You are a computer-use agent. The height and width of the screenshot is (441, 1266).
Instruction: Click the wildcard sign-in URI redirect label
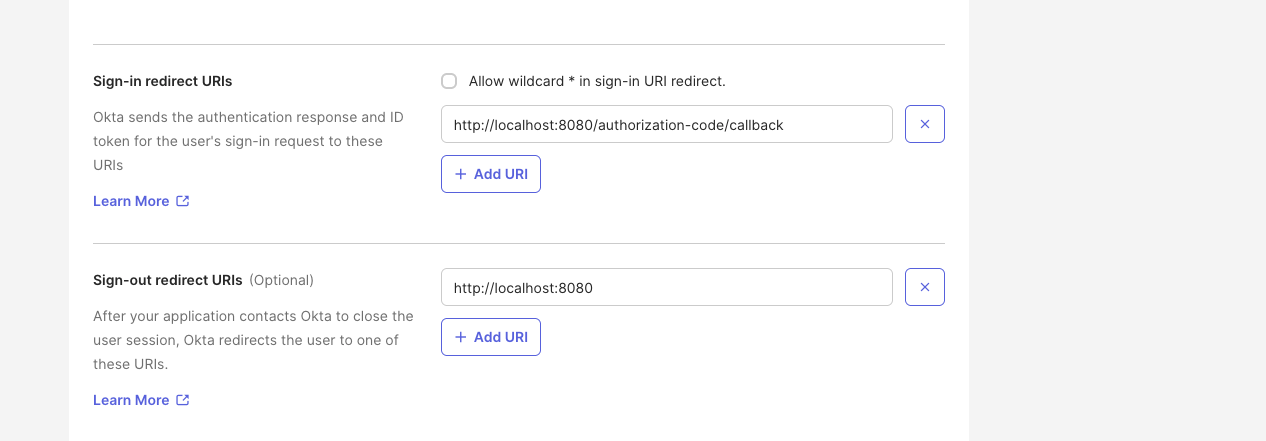[x=596, y=81]
